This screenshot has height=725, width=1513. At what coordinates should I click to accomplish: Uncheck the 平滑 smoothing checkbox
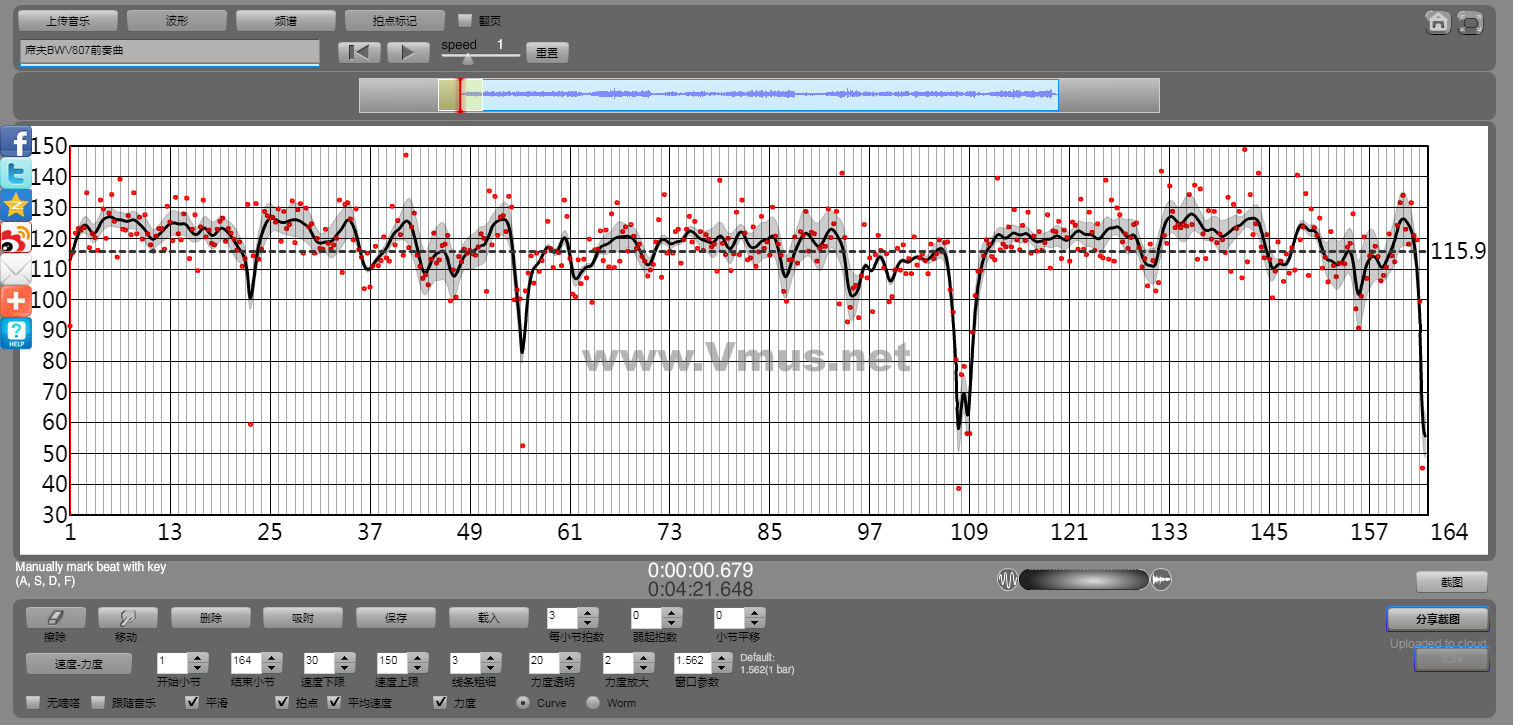(193, 702)
